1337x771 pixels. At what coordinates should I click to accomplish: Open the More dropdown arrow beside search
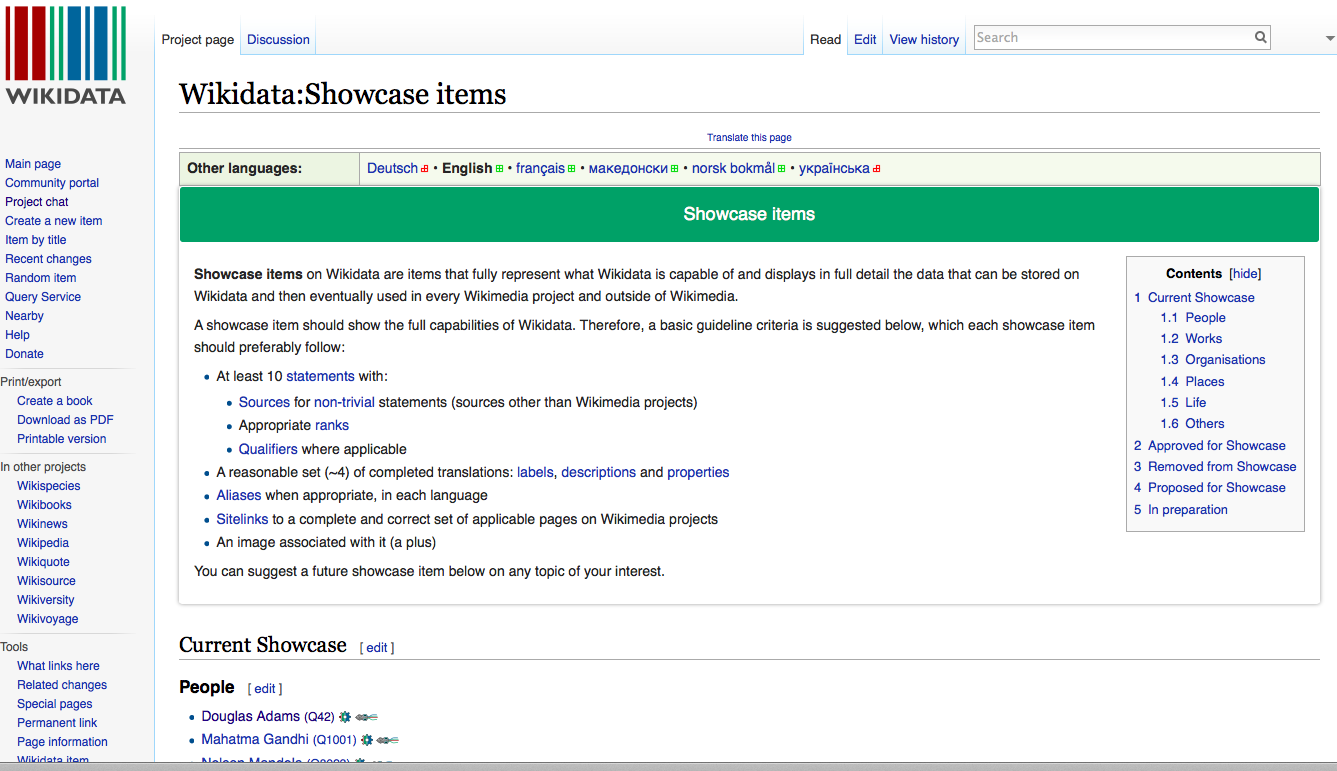click(1330, 39)
